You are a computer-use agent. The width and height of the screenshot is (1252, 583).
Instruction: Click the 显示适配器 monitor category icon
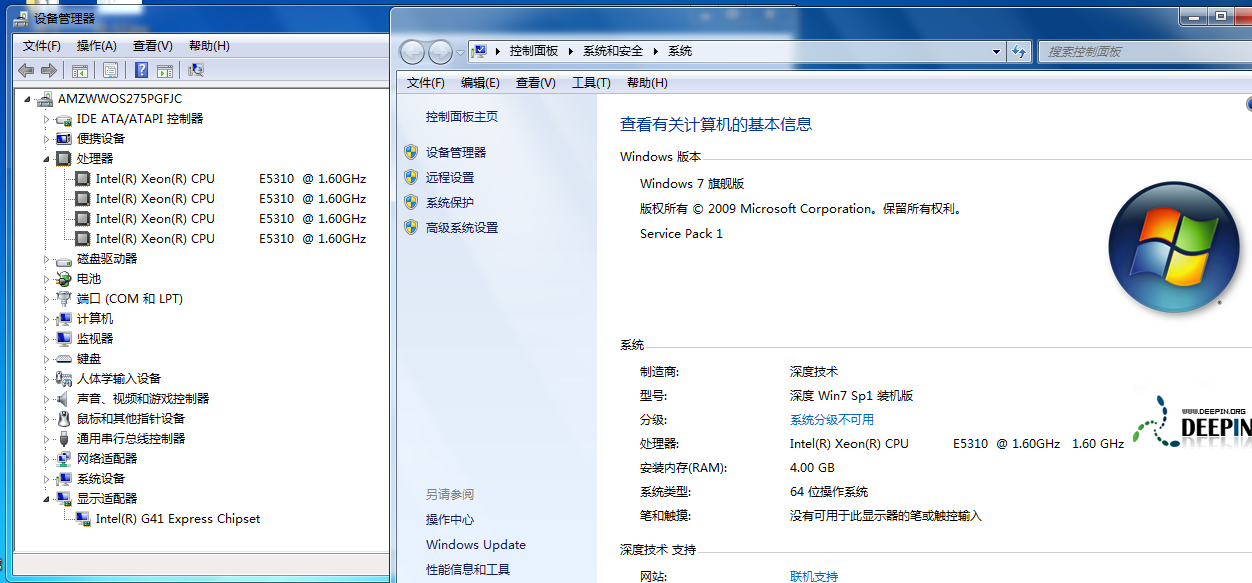[64, 498]
